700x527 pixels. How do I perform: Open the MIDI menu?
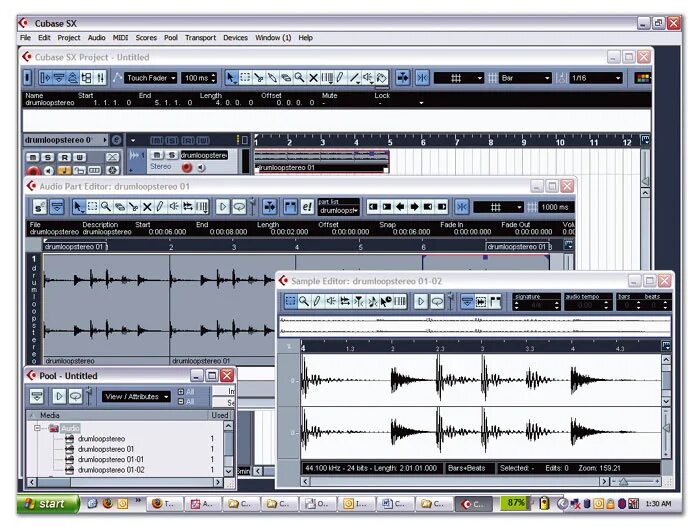(120, 38)
